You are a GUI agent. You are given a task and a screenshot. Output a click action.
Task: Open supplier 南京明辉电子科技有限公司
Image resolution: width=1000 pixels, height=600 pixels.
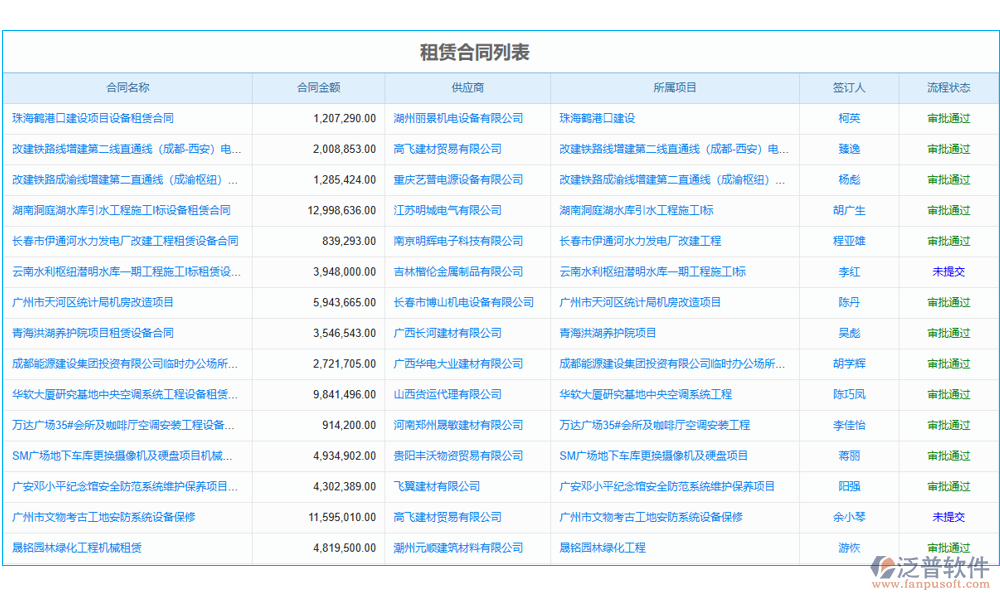(x=458, y=241)
